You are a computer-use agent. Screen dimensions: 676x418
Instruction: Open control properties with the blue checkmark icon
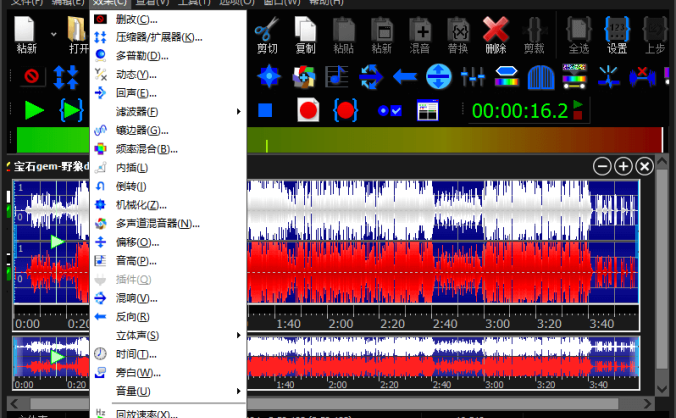(389, 111)
